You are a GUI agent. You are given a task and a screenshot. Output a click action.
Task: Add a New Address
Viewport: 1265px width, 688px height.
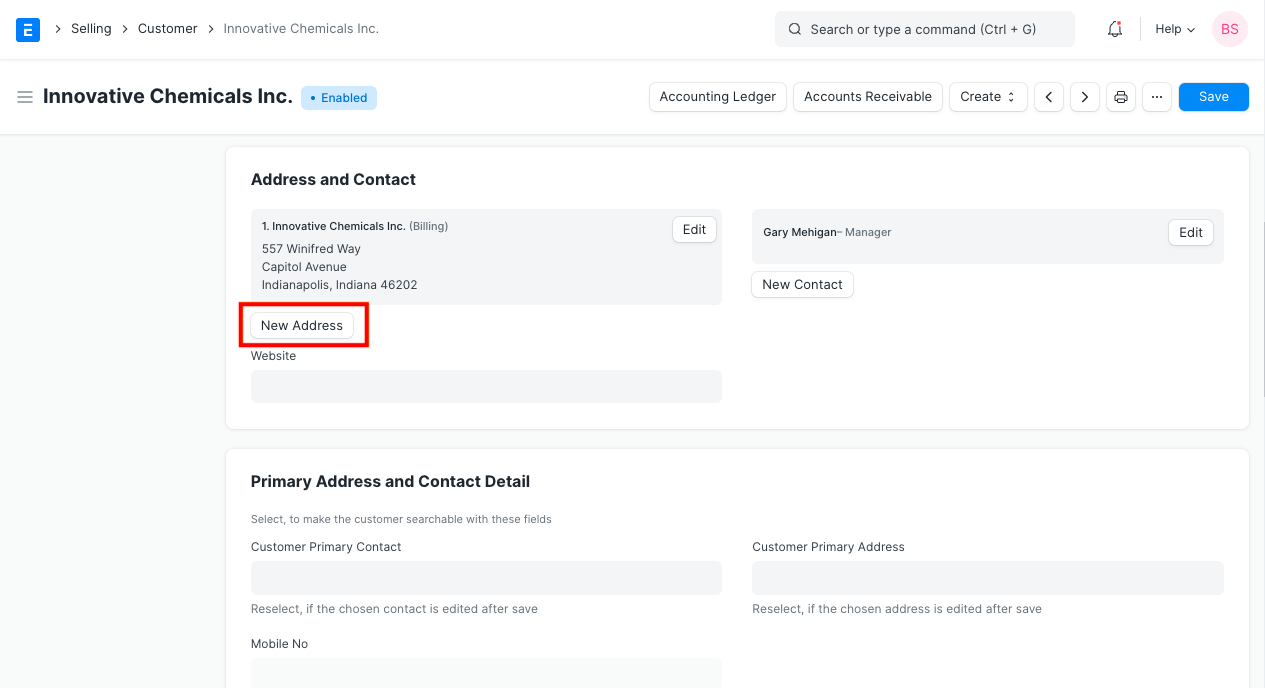tap(303, 325)
